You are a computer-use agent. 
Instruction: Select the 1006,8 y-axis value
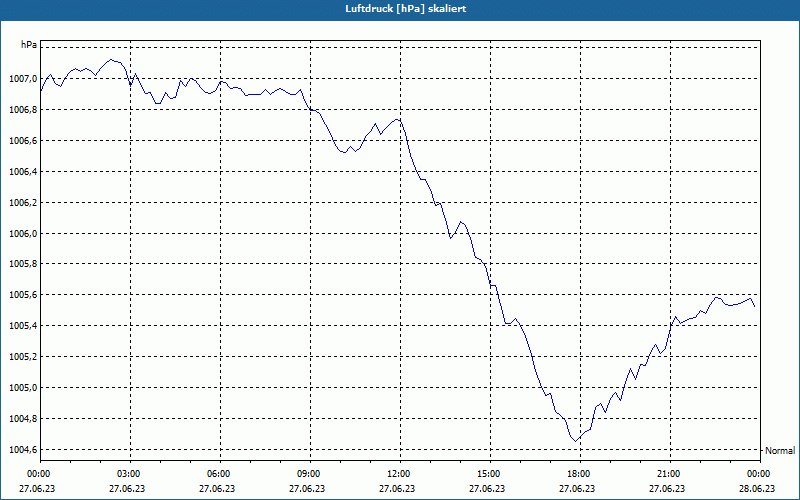[x=23, y=110]
